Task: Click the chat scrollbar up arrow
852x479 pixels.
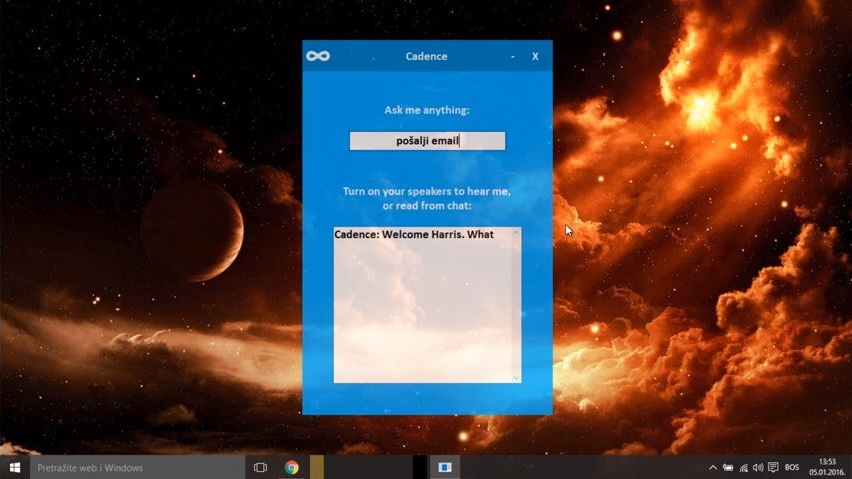Action: coord(517,233)
